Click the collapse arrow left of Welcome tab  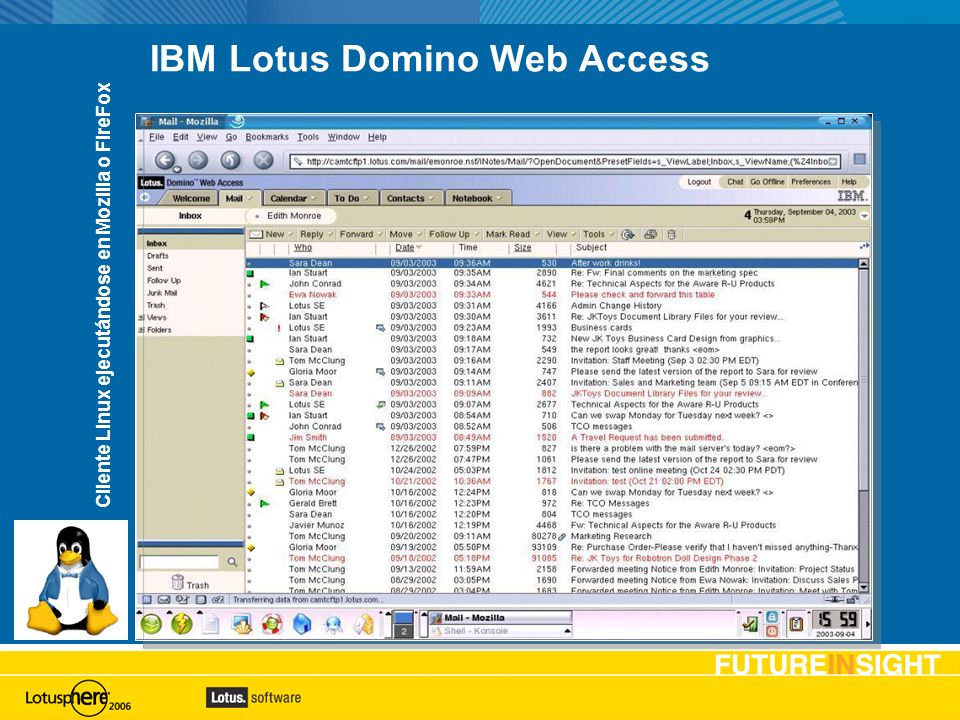[145, 198]
